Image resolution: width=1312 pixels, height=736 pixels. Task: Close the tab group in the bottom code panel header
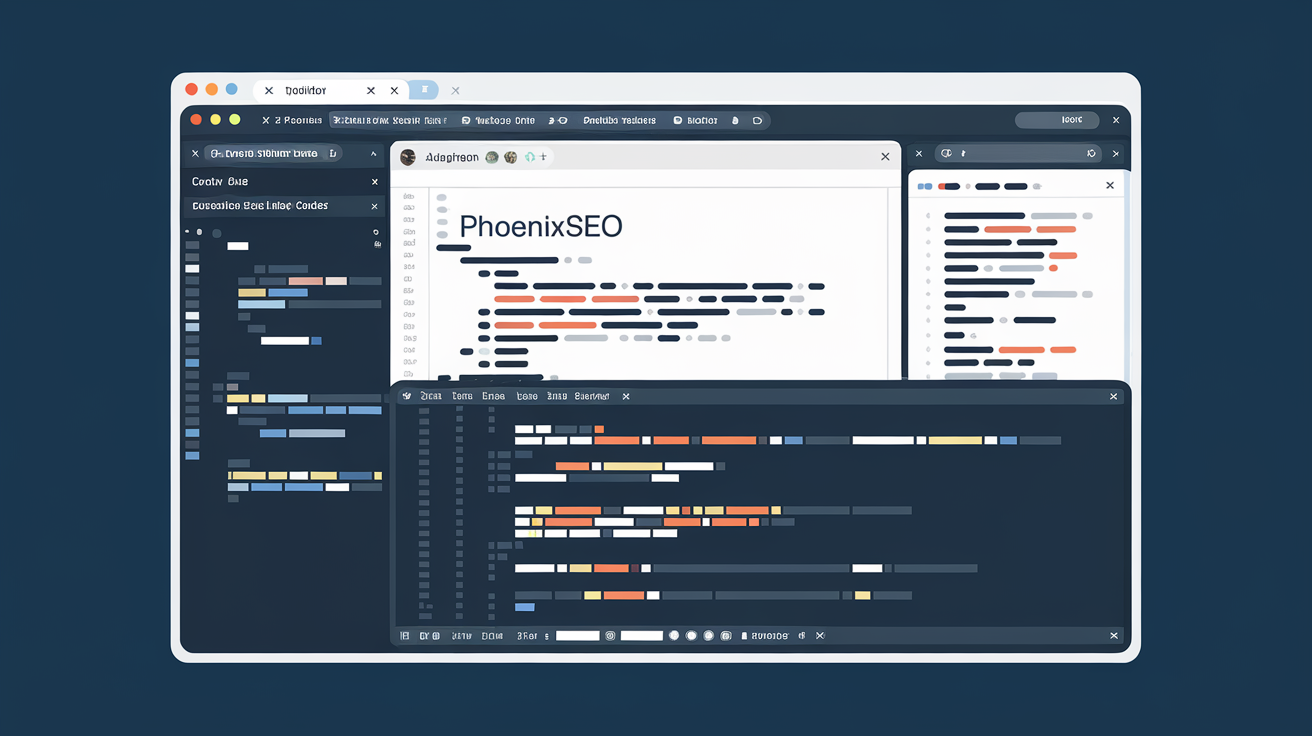tap(626, 397)
